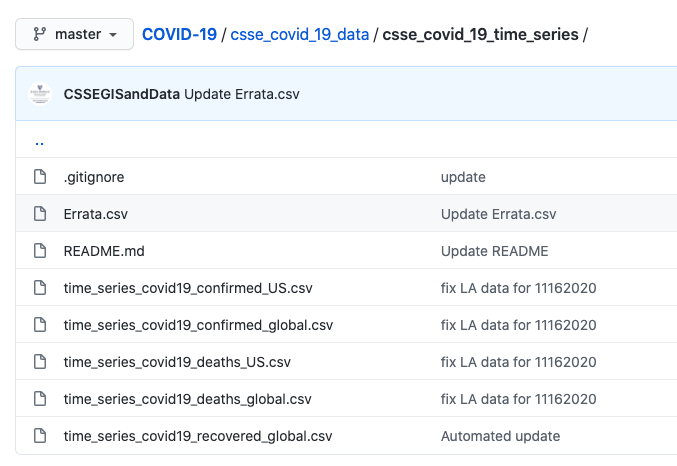
Task: Open time_series_covid19_confirmed_global.csv
Action: pyautogui.click(x=198, y=325)
